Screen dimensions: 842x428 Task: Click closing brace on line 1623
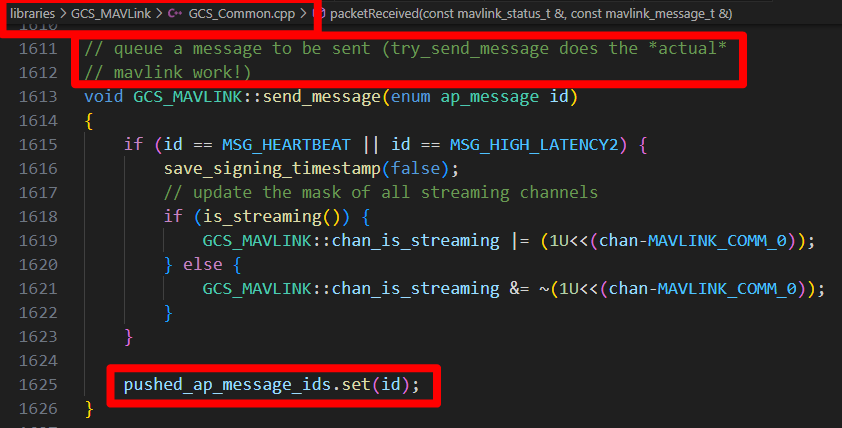(x=128, y=337)
